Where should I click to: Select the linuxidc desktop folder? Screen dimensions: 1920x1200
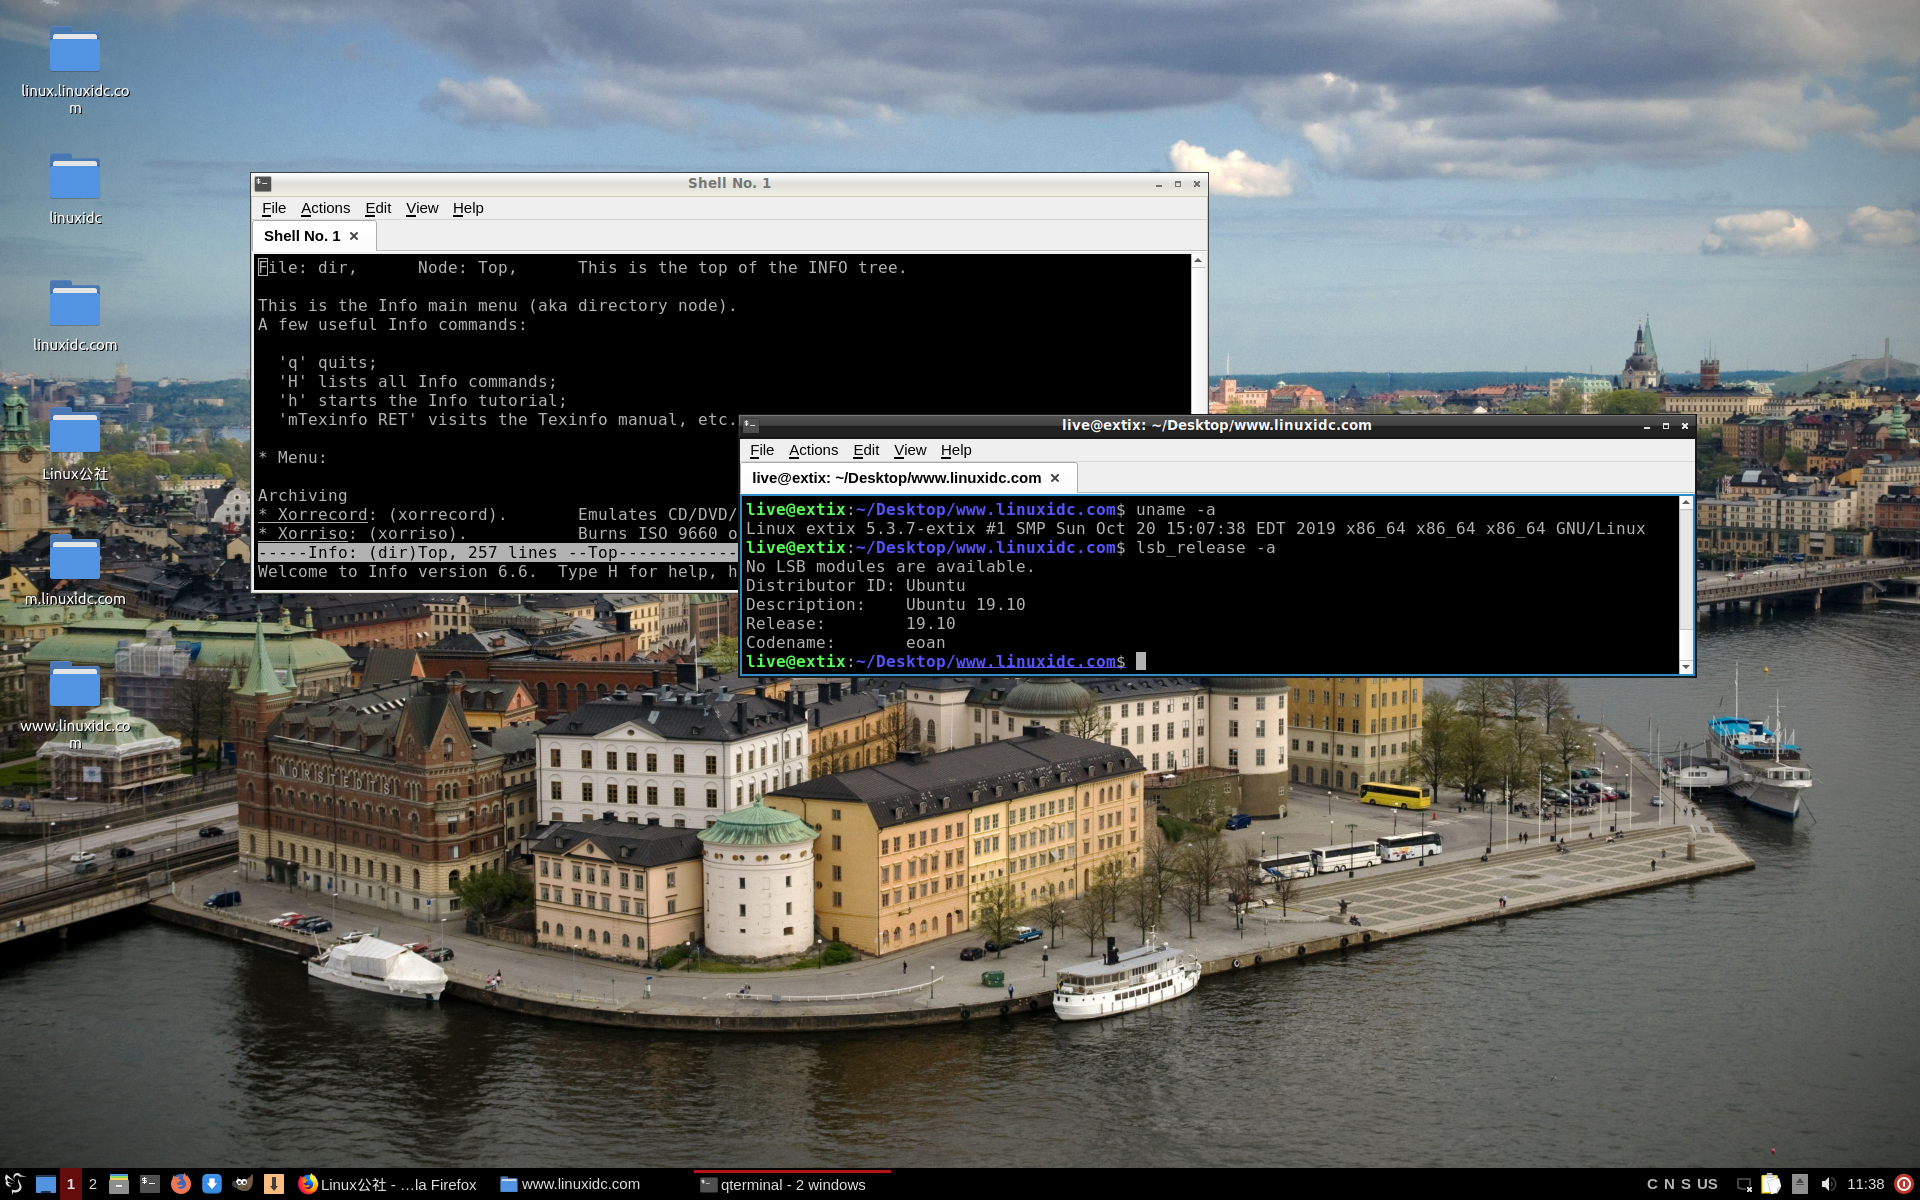(x=75, y=189)
